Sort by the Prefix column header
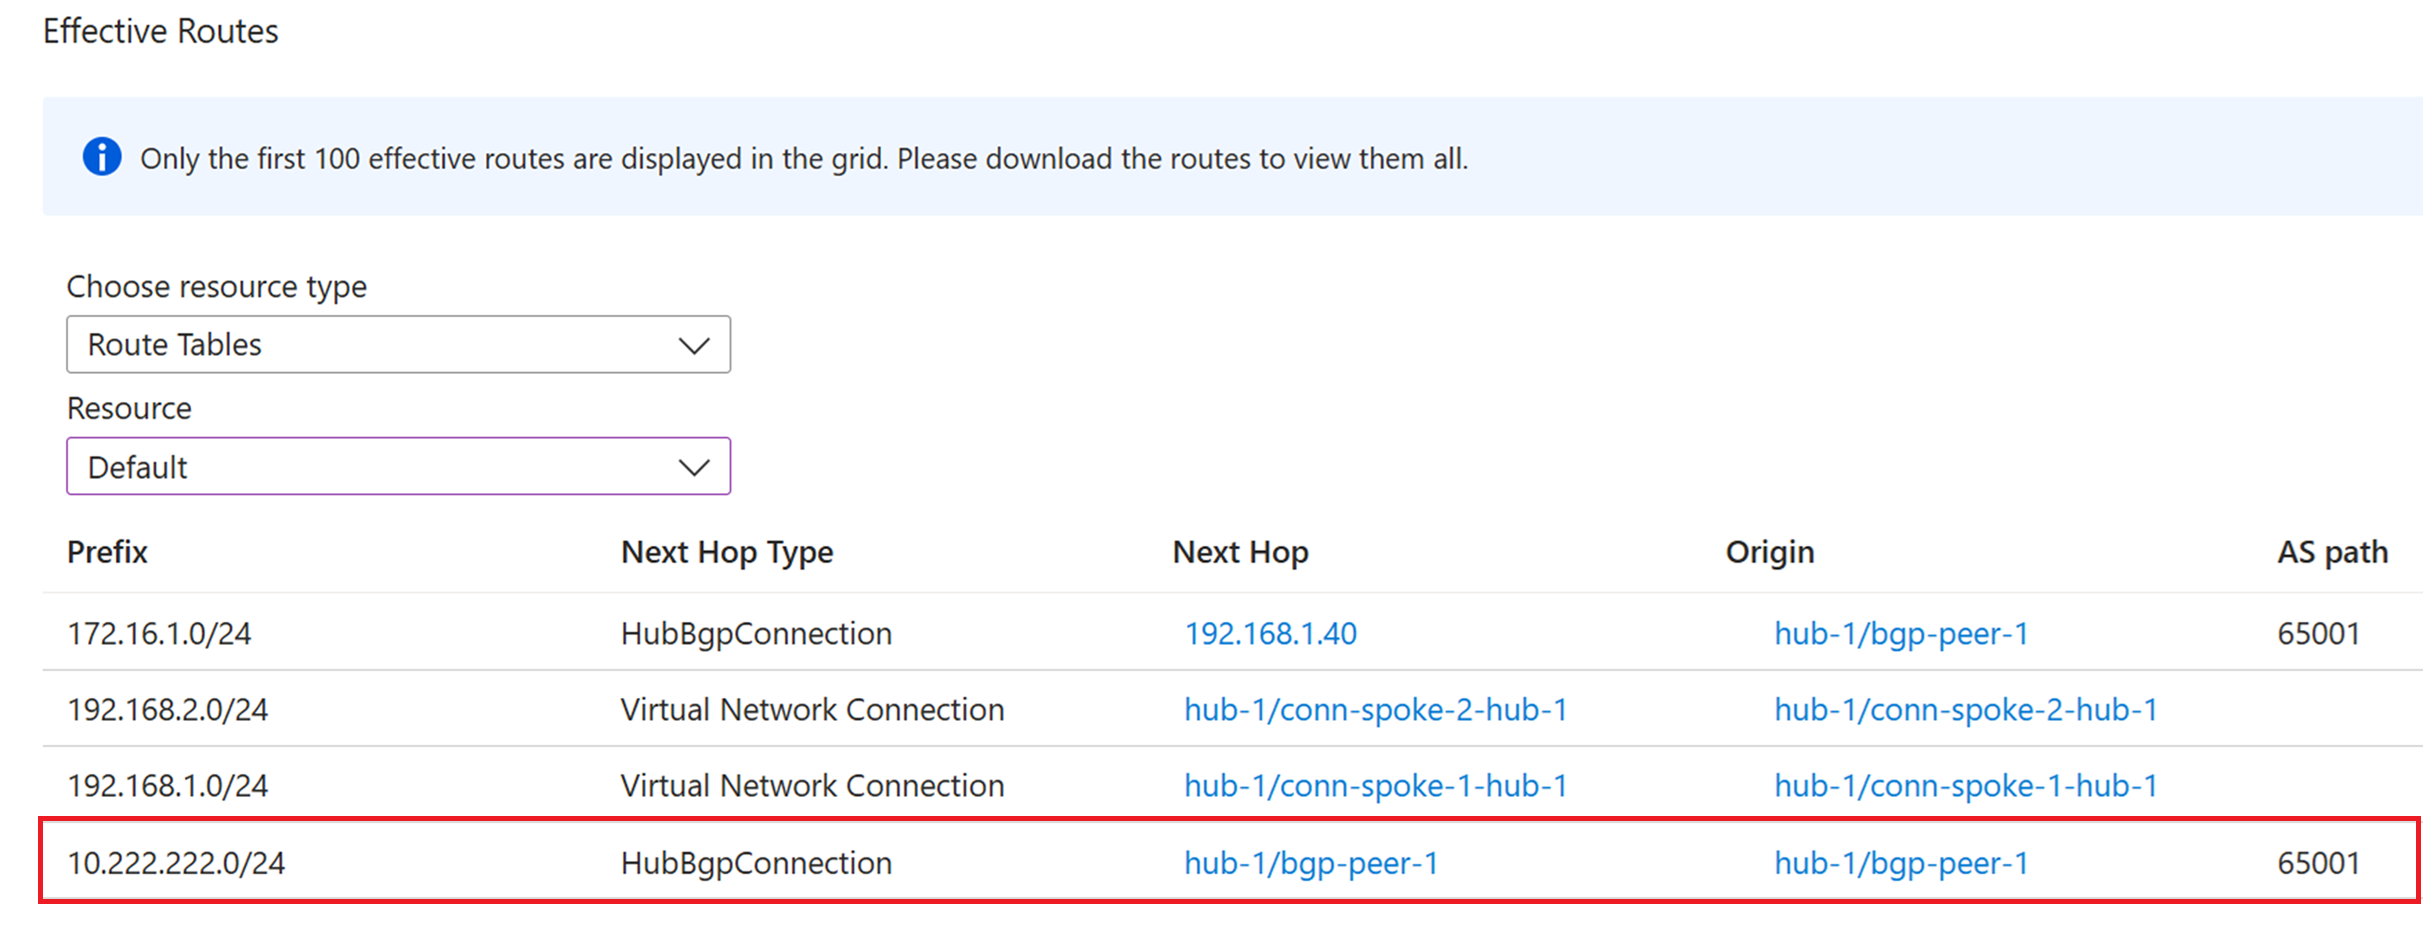The width and height of the screenshot is (2423, 932). [107, 552]
